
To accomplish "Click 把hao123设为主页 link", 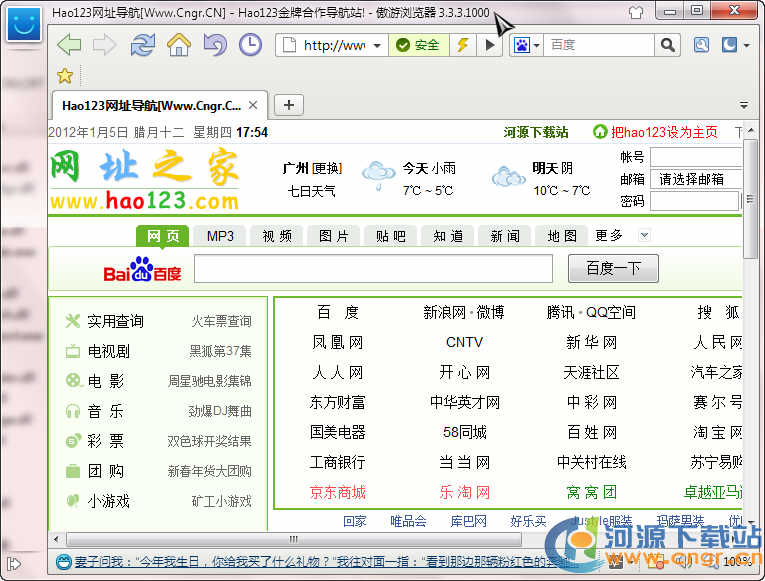I will 664,132.
